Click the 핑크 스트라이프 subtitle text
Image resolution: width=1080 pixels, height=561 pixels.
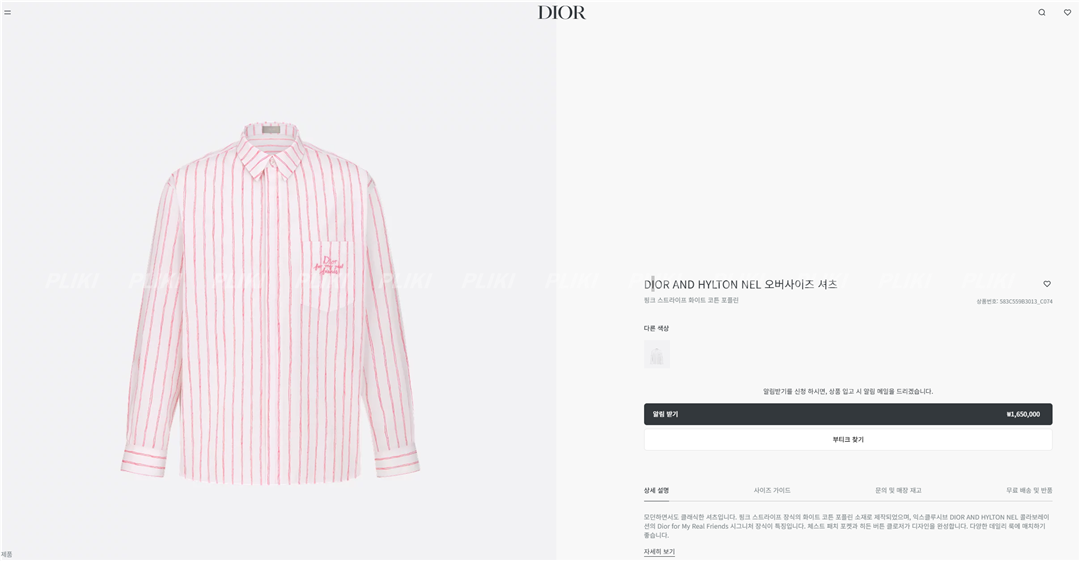click(x=691, y=300)
